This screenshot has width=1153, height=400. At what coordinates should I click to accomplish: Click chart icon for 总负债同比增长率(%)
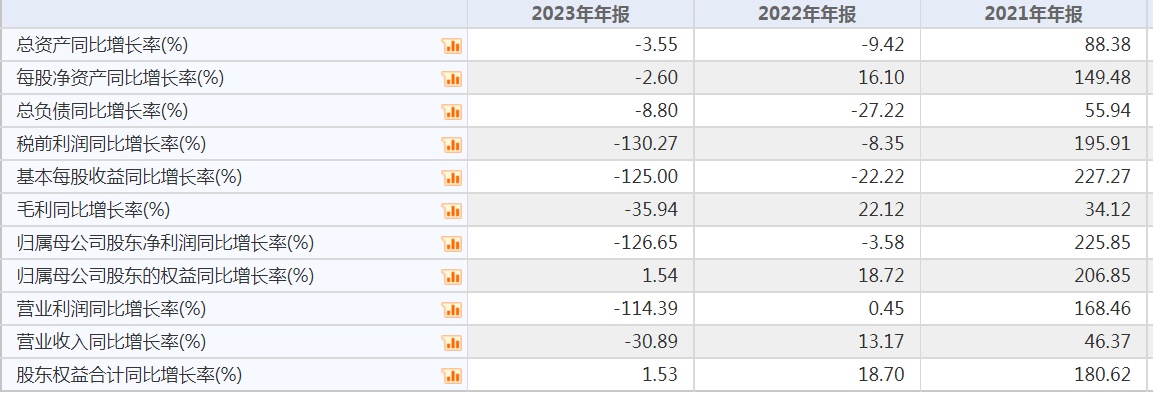[x=451, y=112]
